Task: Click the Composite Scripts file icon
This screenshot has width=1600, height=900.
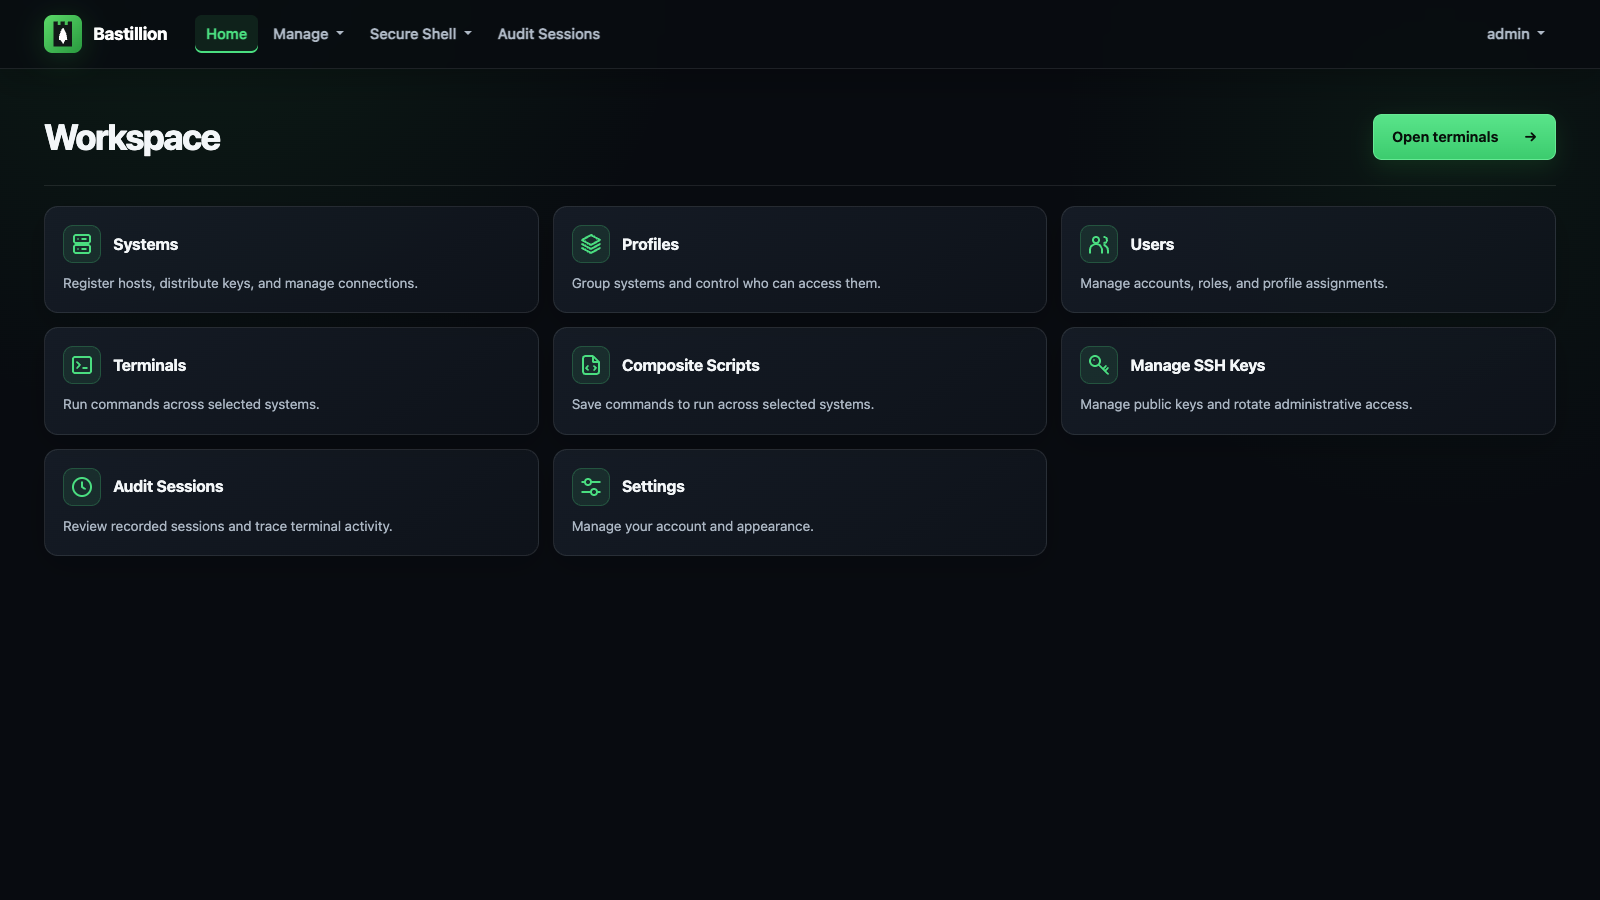Action: 591,365
